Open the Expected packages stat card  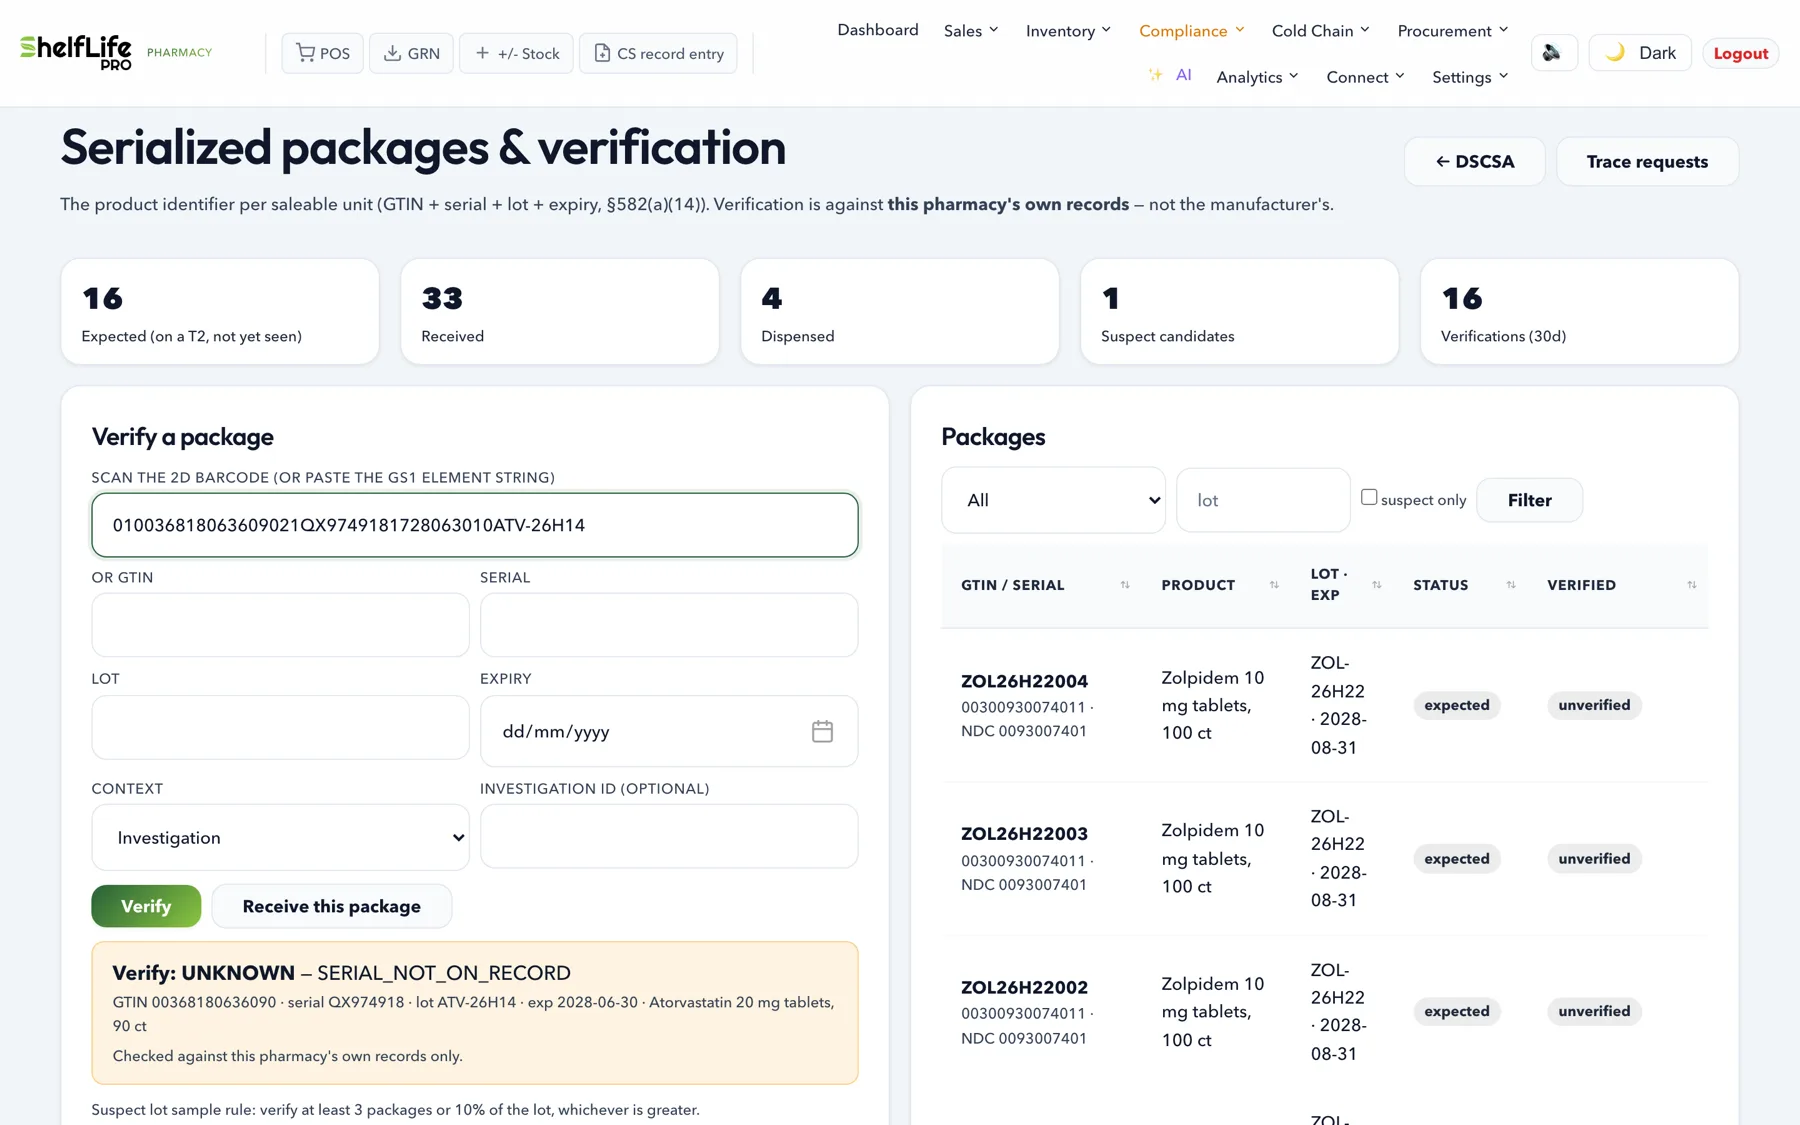tap(220, 311)
